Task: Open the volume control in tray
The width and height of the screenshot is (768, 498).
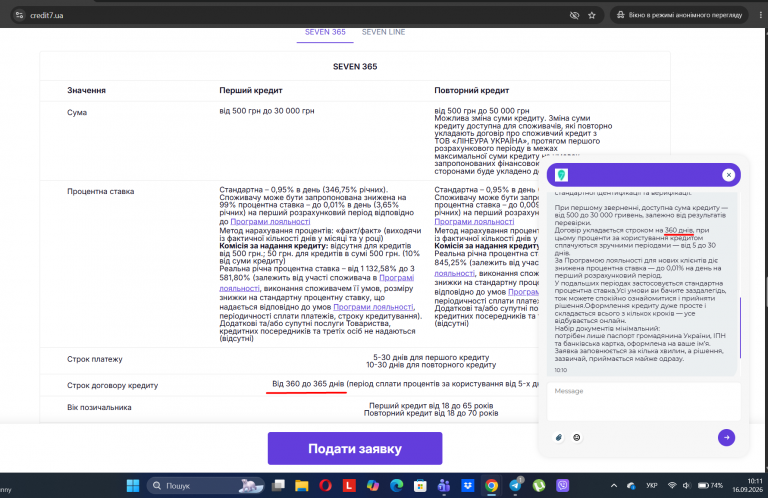Action: (686, 486)
